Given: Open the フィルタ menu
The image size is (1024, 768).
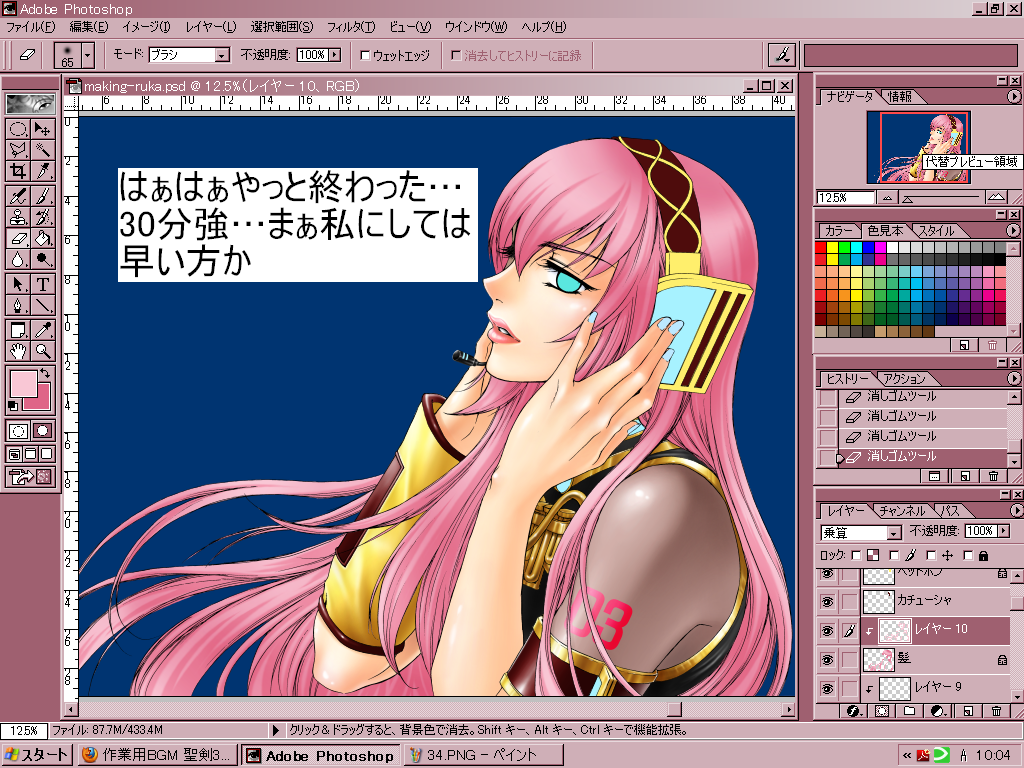Looking at the screenshot, I should click(x=350, y=27).
